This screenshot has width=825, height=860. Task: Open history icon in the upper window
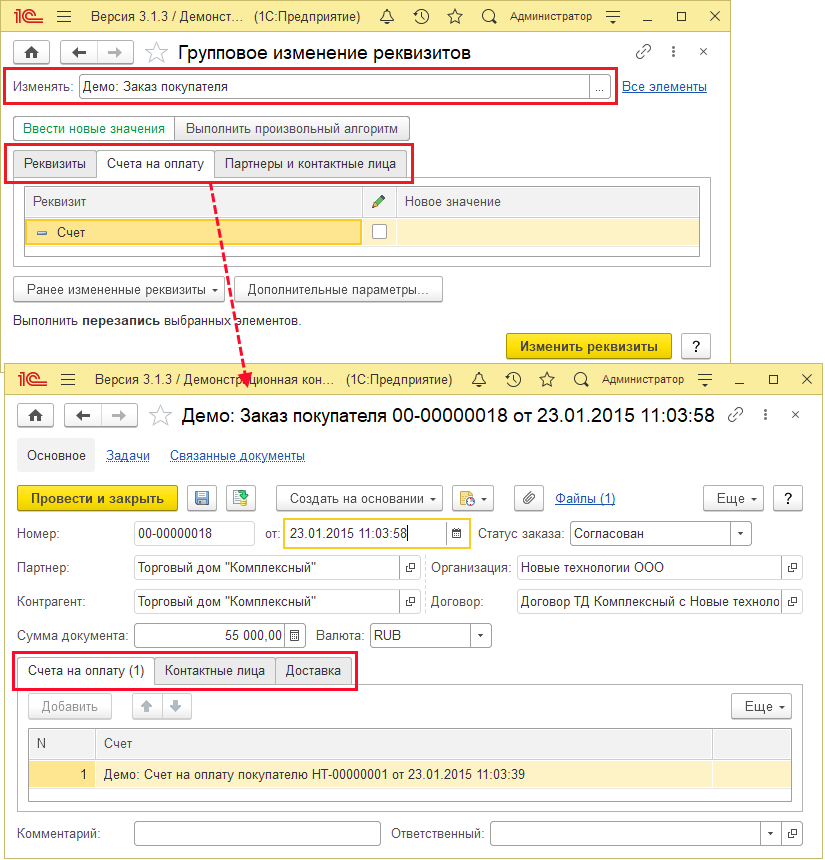click(421, 16)
